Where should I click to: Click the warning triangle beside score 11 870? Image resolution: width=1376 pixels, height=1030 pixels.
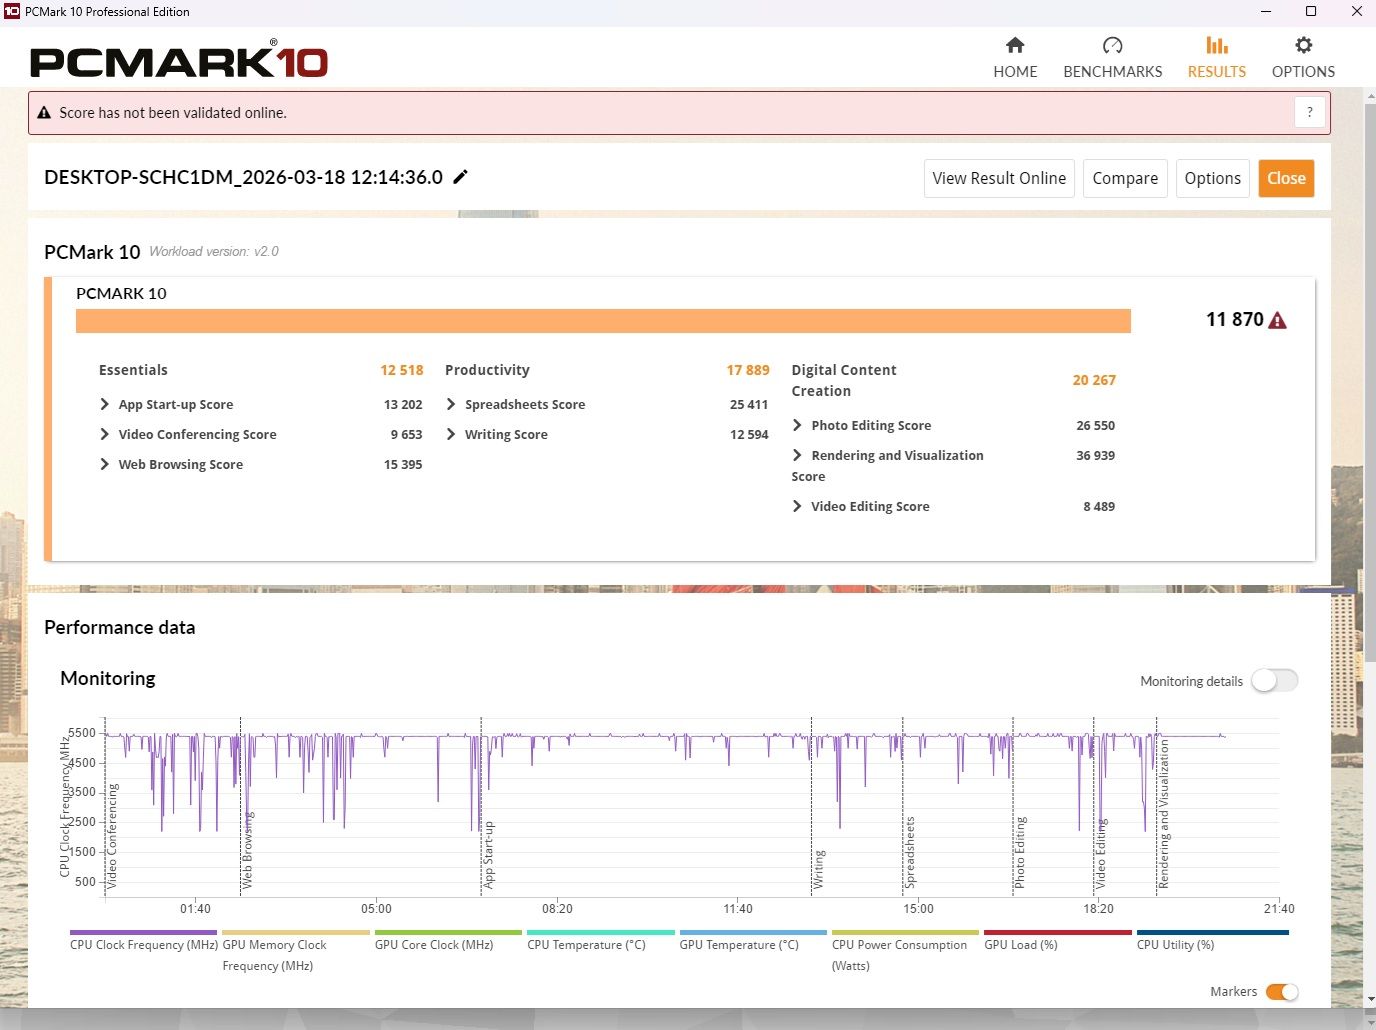pos(1277,320)
